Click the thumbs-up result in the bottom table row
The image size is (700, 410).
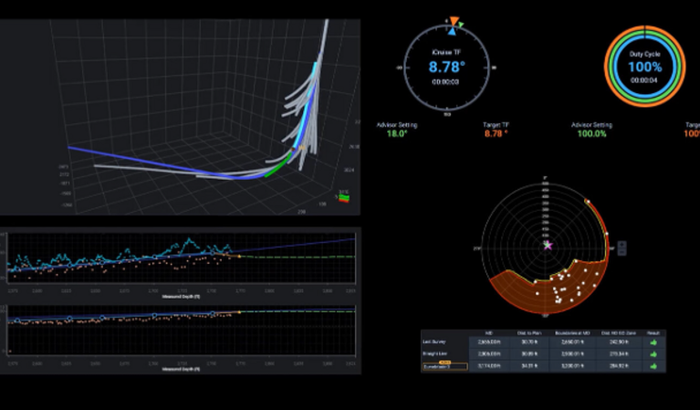click(x=654, y=367)
